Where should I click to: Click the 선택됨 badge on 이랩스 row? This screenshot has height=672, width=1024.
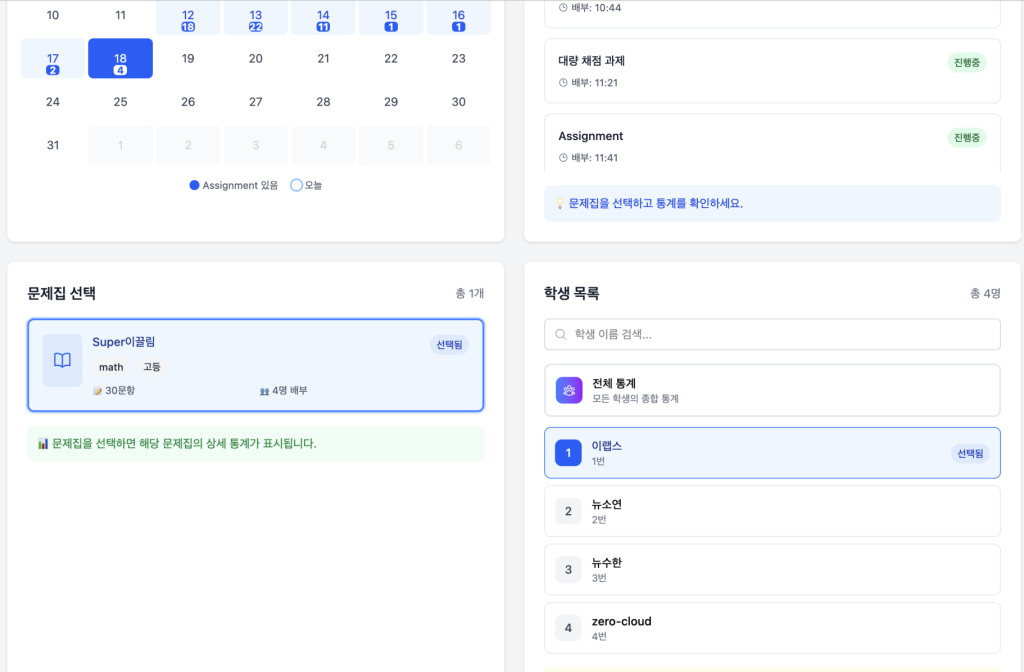coord(969,453)
